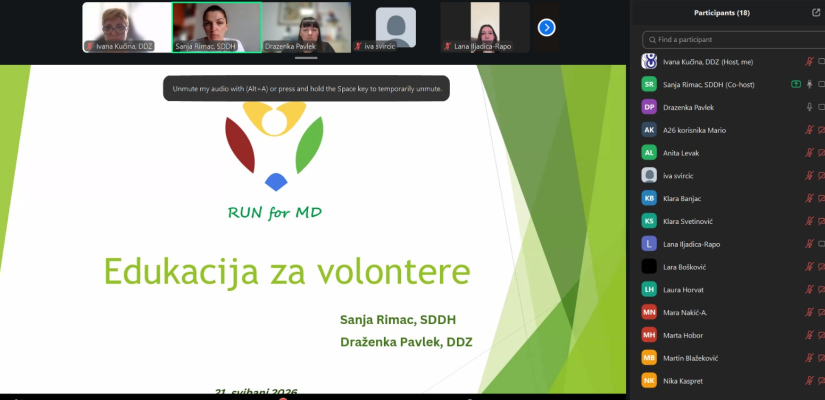Select participant name Marta Hobor

[683, 335]
